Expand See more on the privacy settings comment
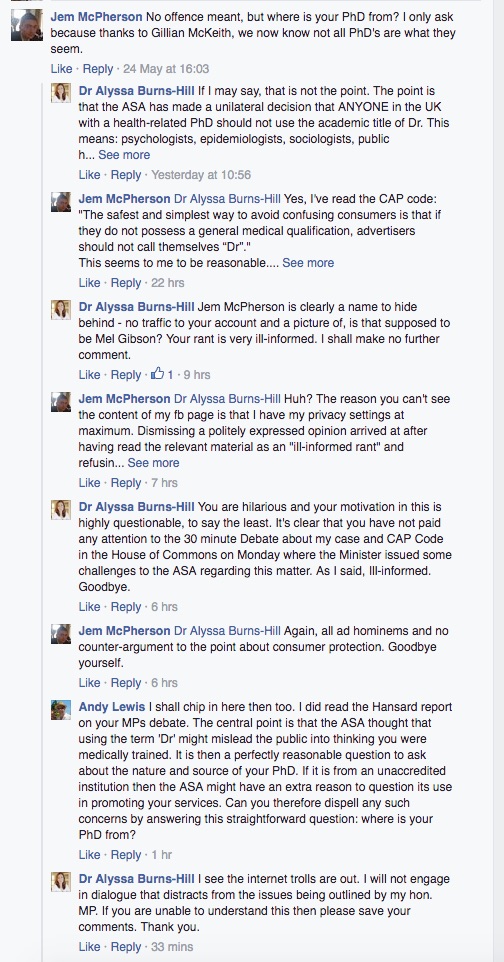Screen dimensions: 504x962 tap(153, 463)
